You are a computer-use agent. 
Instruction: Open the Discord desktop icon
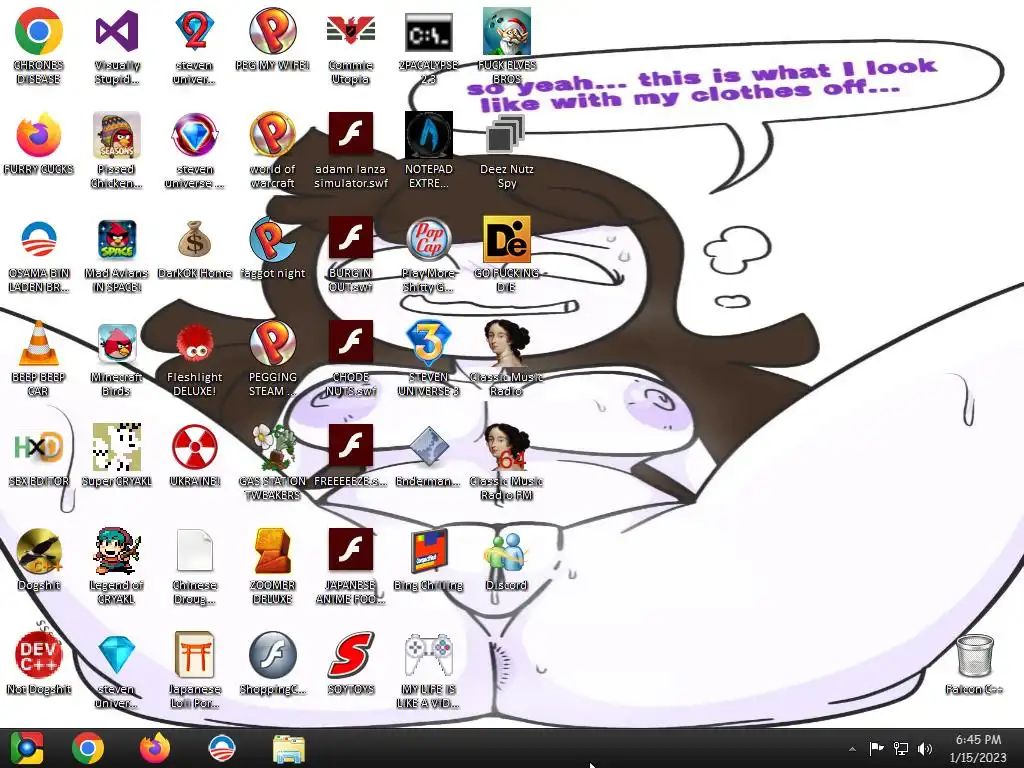point(506,551)
